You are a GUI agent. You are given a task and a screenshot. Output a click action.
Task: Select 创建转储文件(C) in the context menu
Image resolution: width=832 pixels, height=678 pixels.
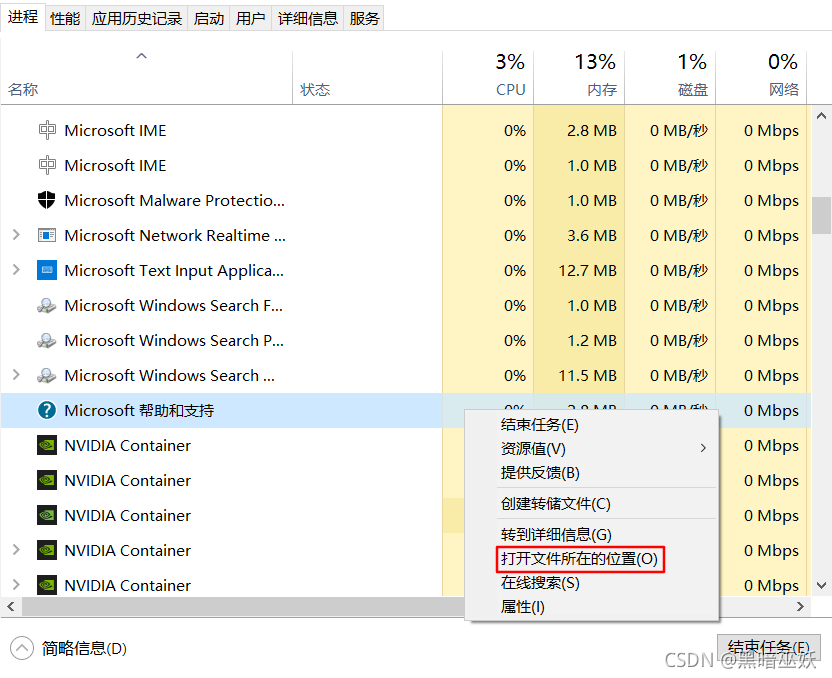click(x=592, y=503)
